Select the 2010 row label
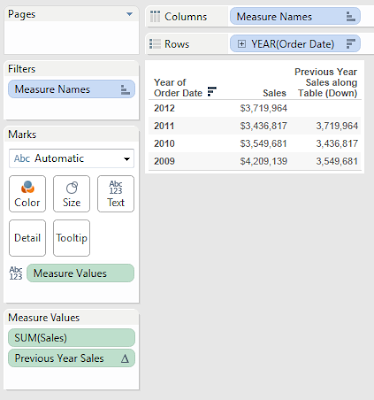The width and height of the screenshot is (374, 400). (164, 144)
